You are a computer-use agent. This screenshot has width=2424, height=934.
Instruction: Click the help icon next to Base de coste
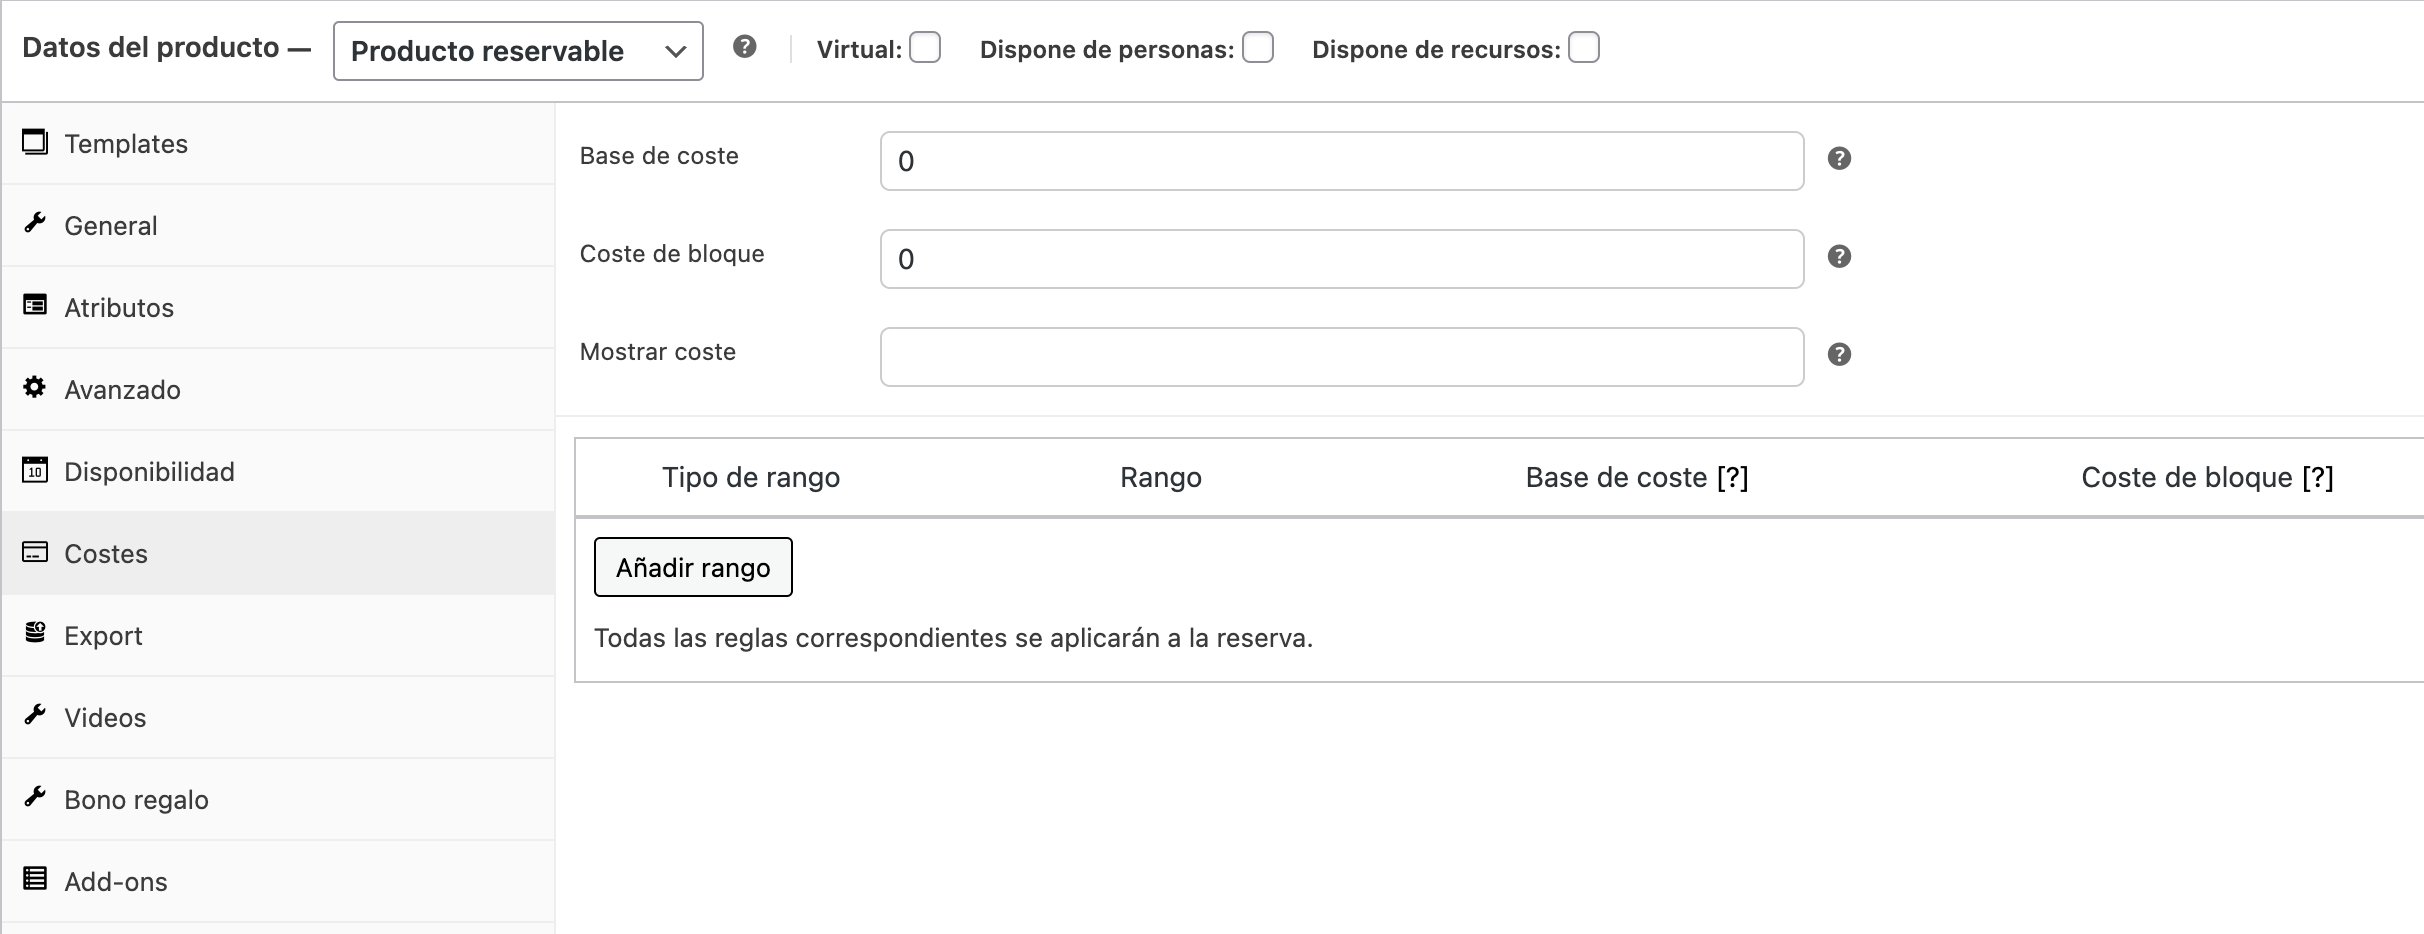[x=1839, y=159]
